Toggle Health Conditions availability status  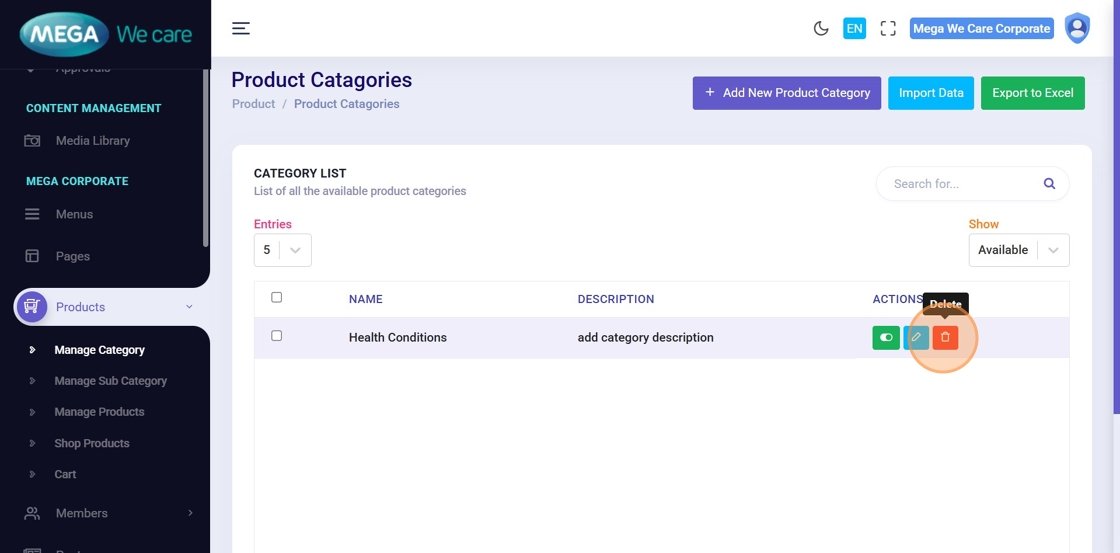tap(886, 338)
